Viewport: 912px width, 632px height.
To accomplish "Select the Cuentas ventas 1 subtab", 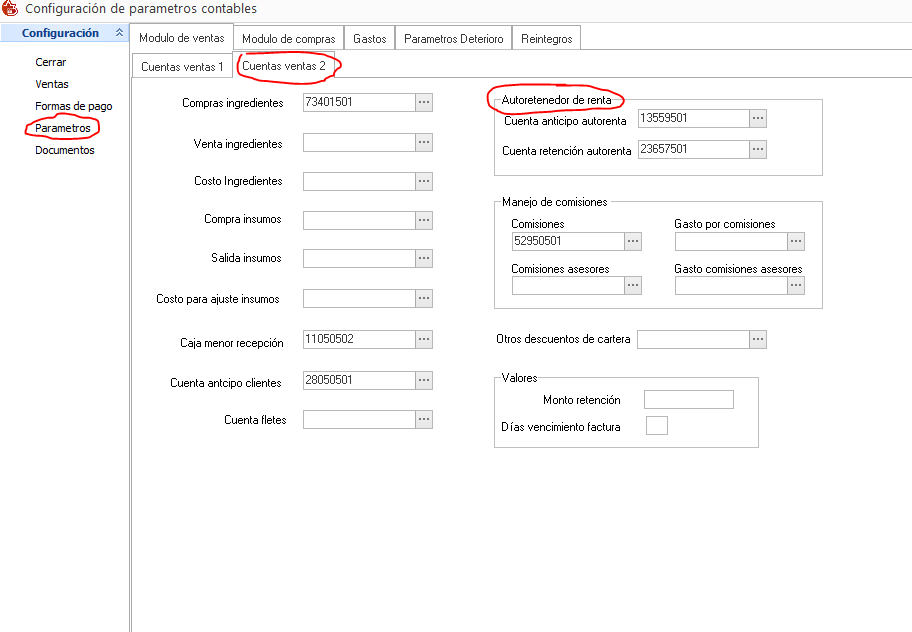I will tap(182, 66).
